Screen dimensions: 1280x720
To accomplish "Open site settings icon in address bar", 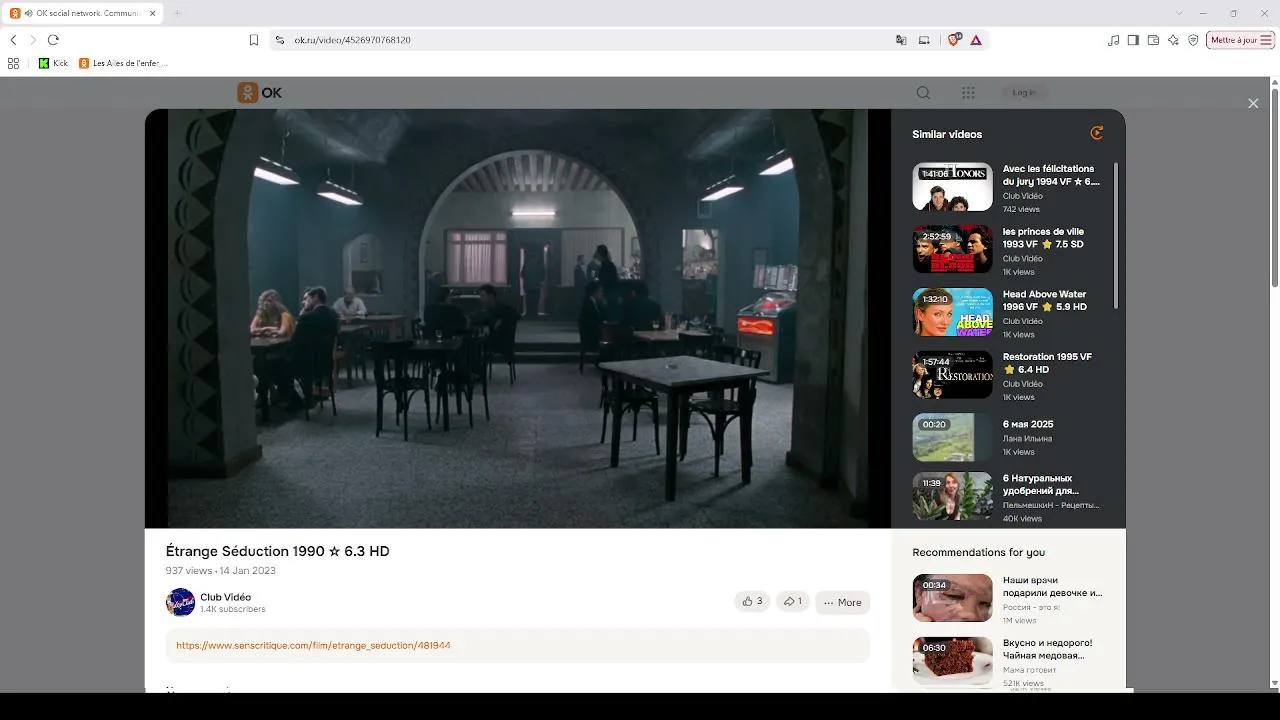I will [280, 40].
